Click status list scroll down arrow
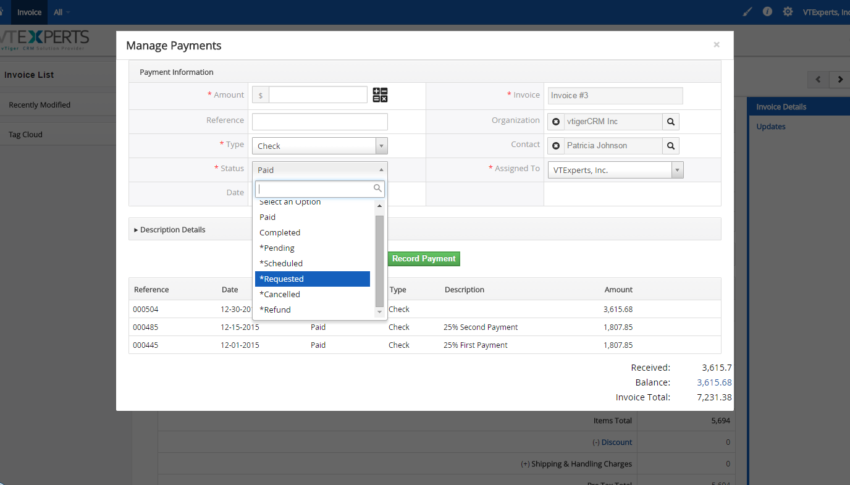850x485 pixels. click(x=379, y=312)
